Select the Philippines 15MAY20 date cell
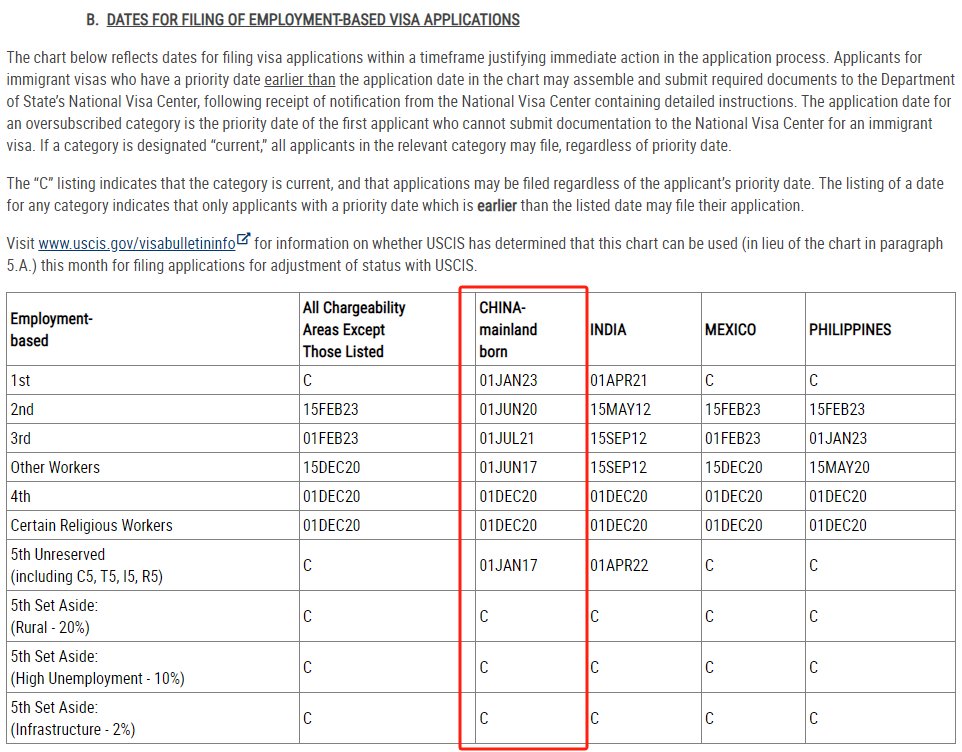 pyautogui.click(x=837, y=468)
